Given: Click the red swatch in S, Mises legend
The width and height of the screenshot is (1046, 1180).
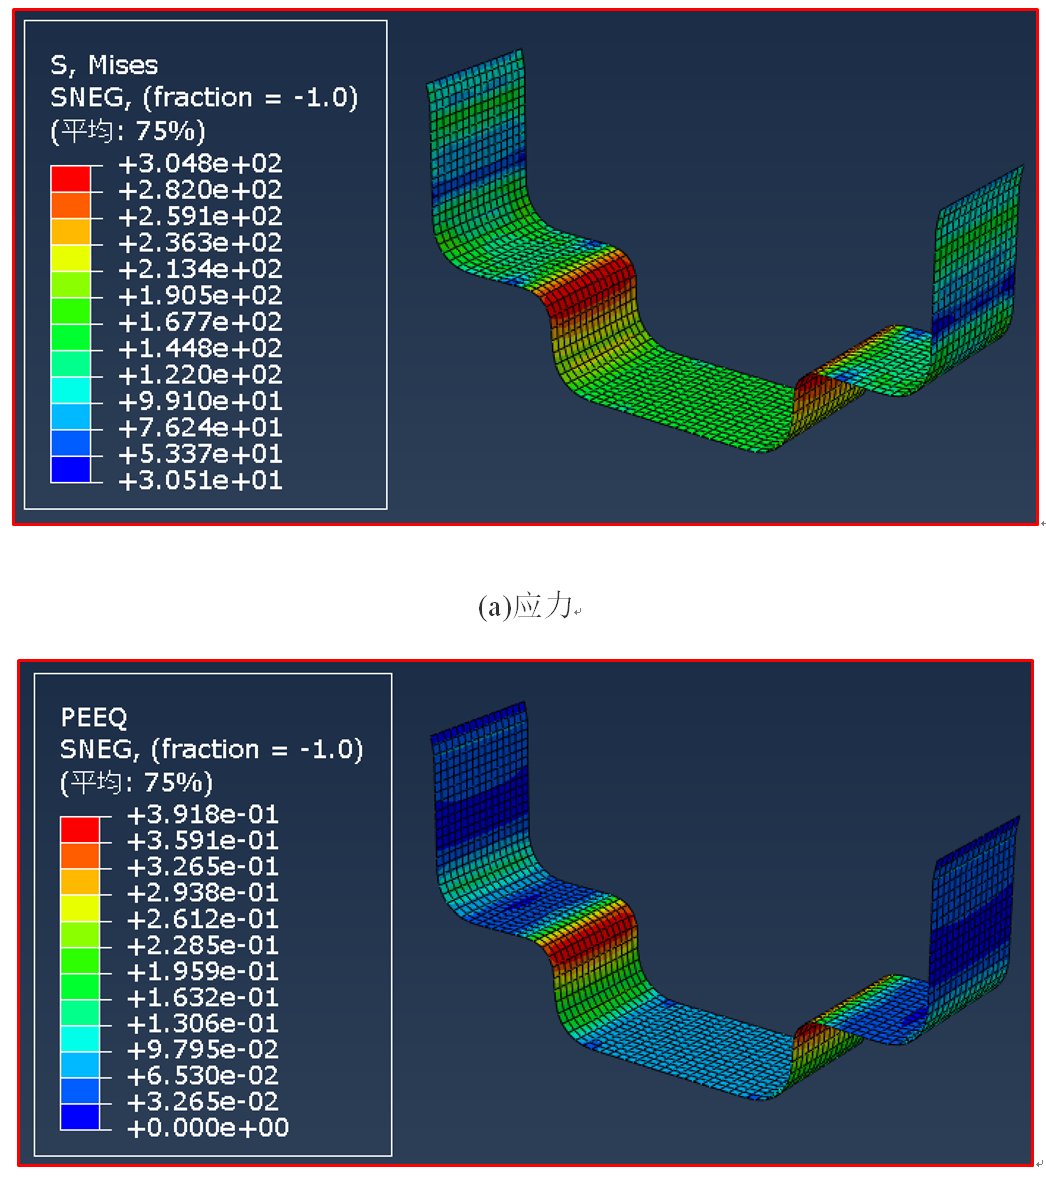Looking at the screenshot, I should click(70, 177).
